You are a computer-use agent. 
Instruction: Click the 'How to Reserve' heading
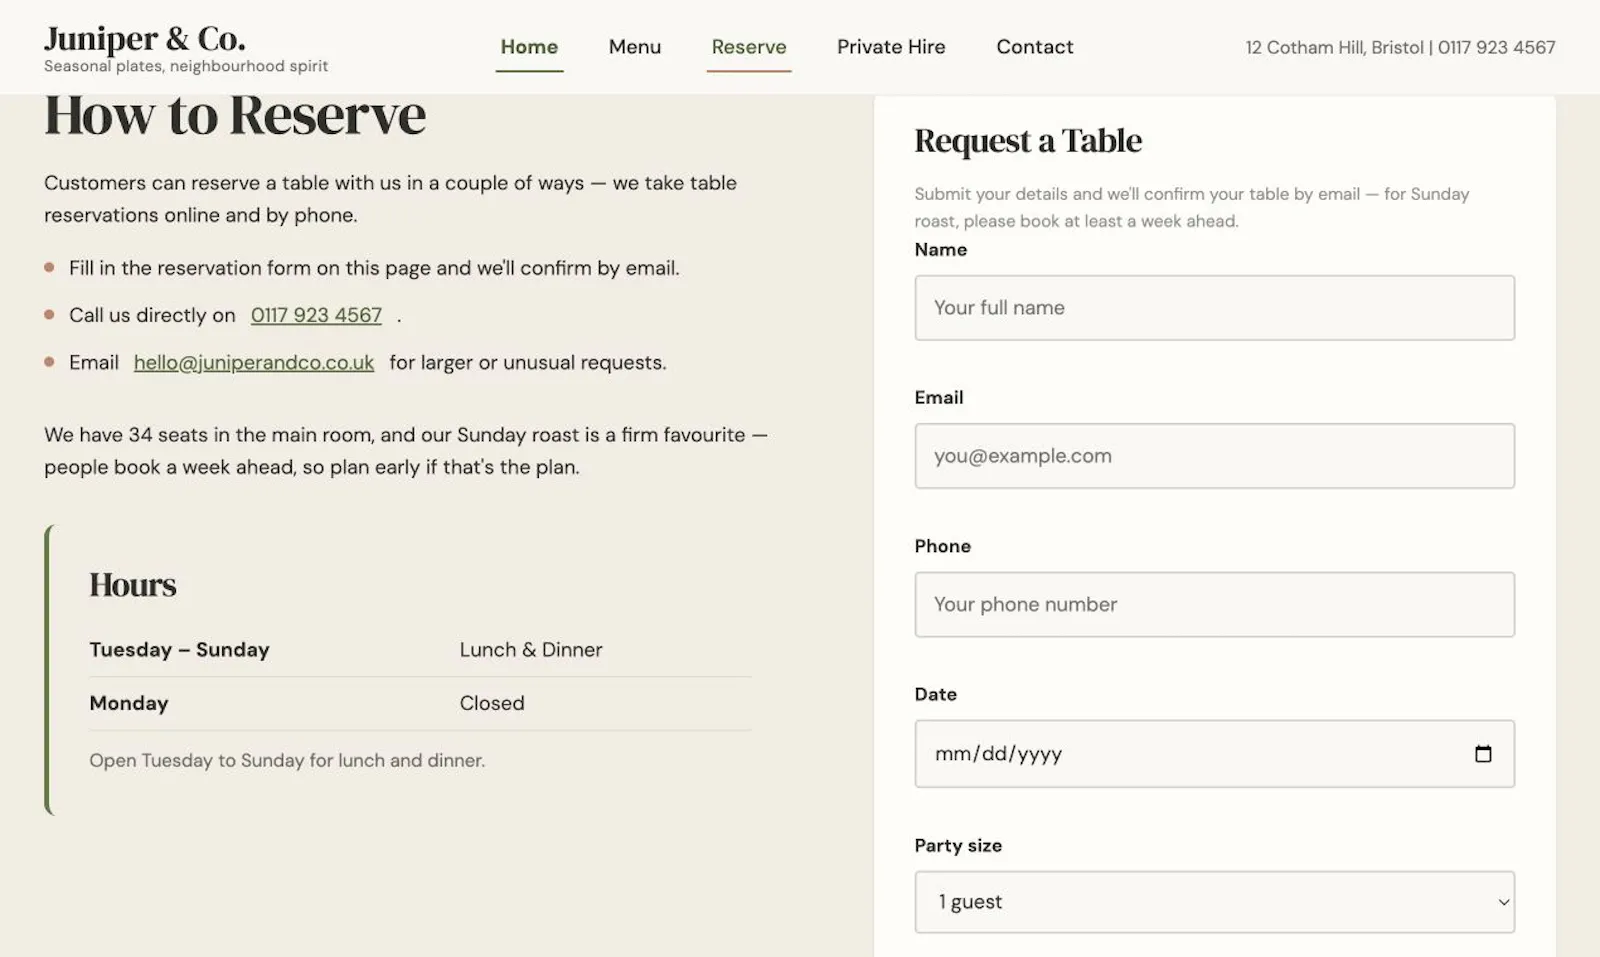pos(235,115)
